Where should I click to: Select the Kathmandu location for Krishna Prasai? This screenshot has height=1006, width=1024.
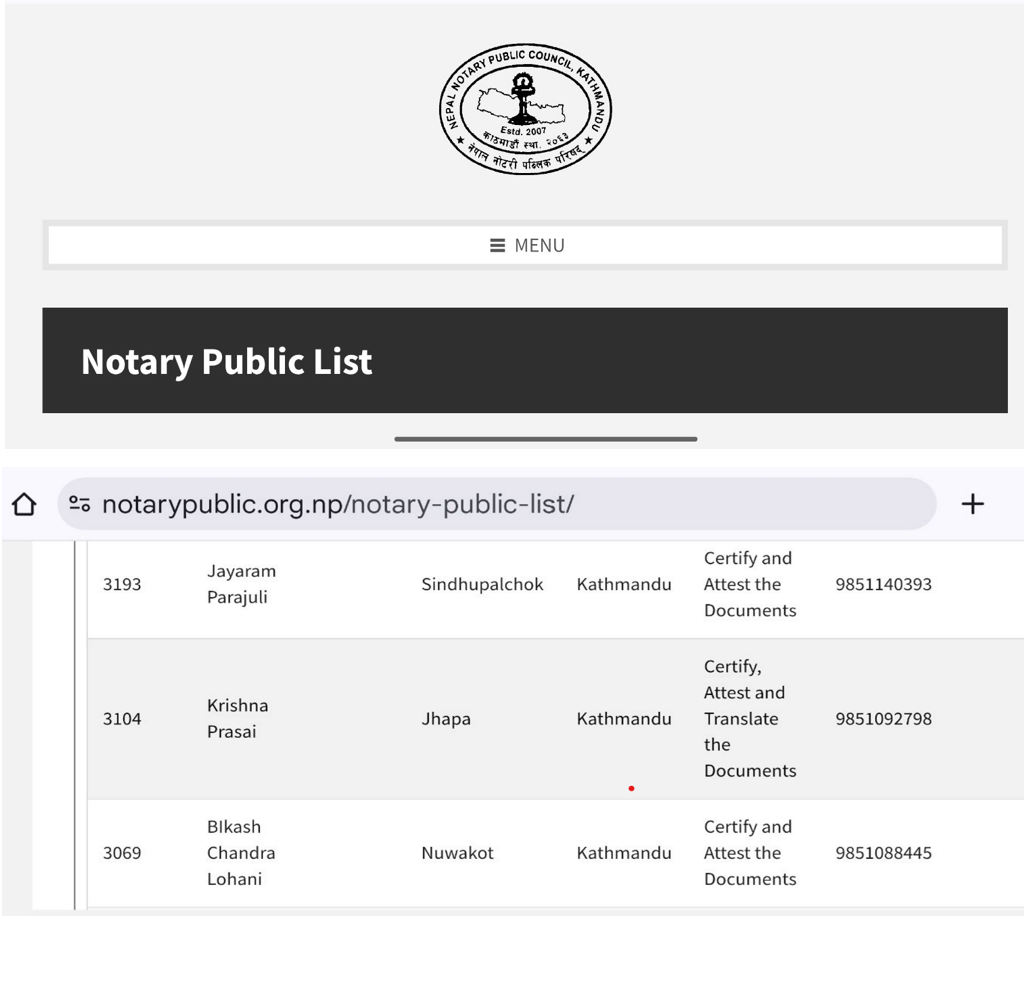click(623, 718)
